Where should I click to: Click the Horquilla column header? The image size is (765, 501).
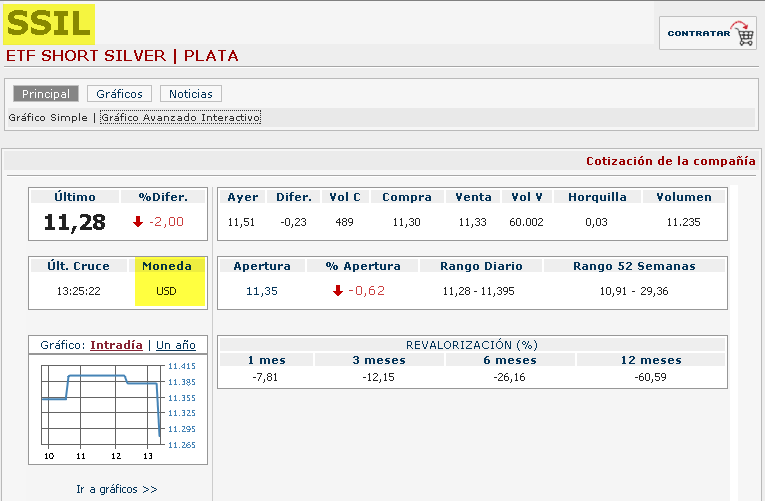[597, 197]
